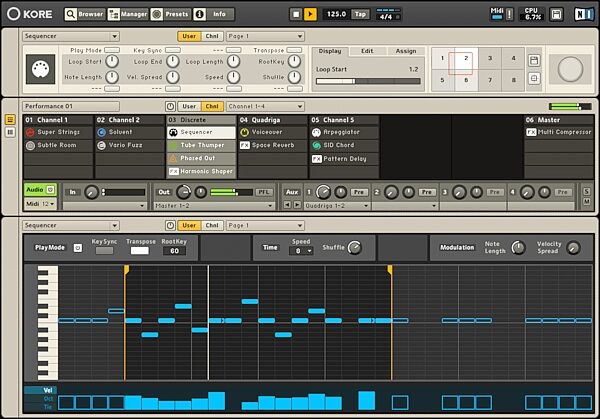Click the Multi Compressor FX icon
600x419 pixels.
click(x=531, y=132)
